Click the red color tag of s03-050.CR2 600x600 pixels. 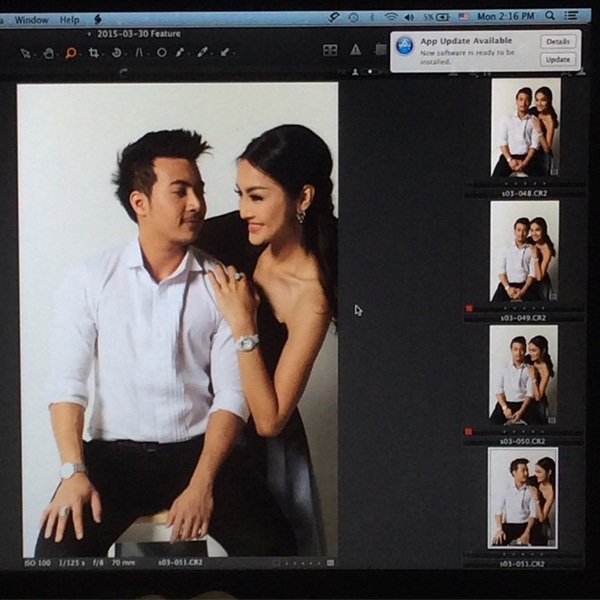click(x=468, y=432)
